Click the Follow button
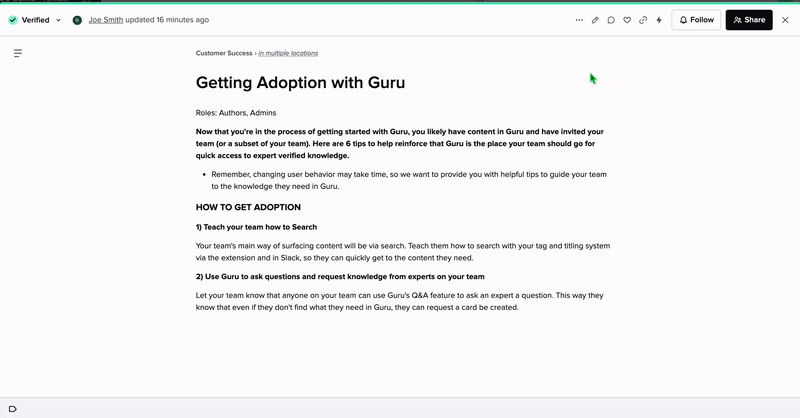 (x=696, y=20)
